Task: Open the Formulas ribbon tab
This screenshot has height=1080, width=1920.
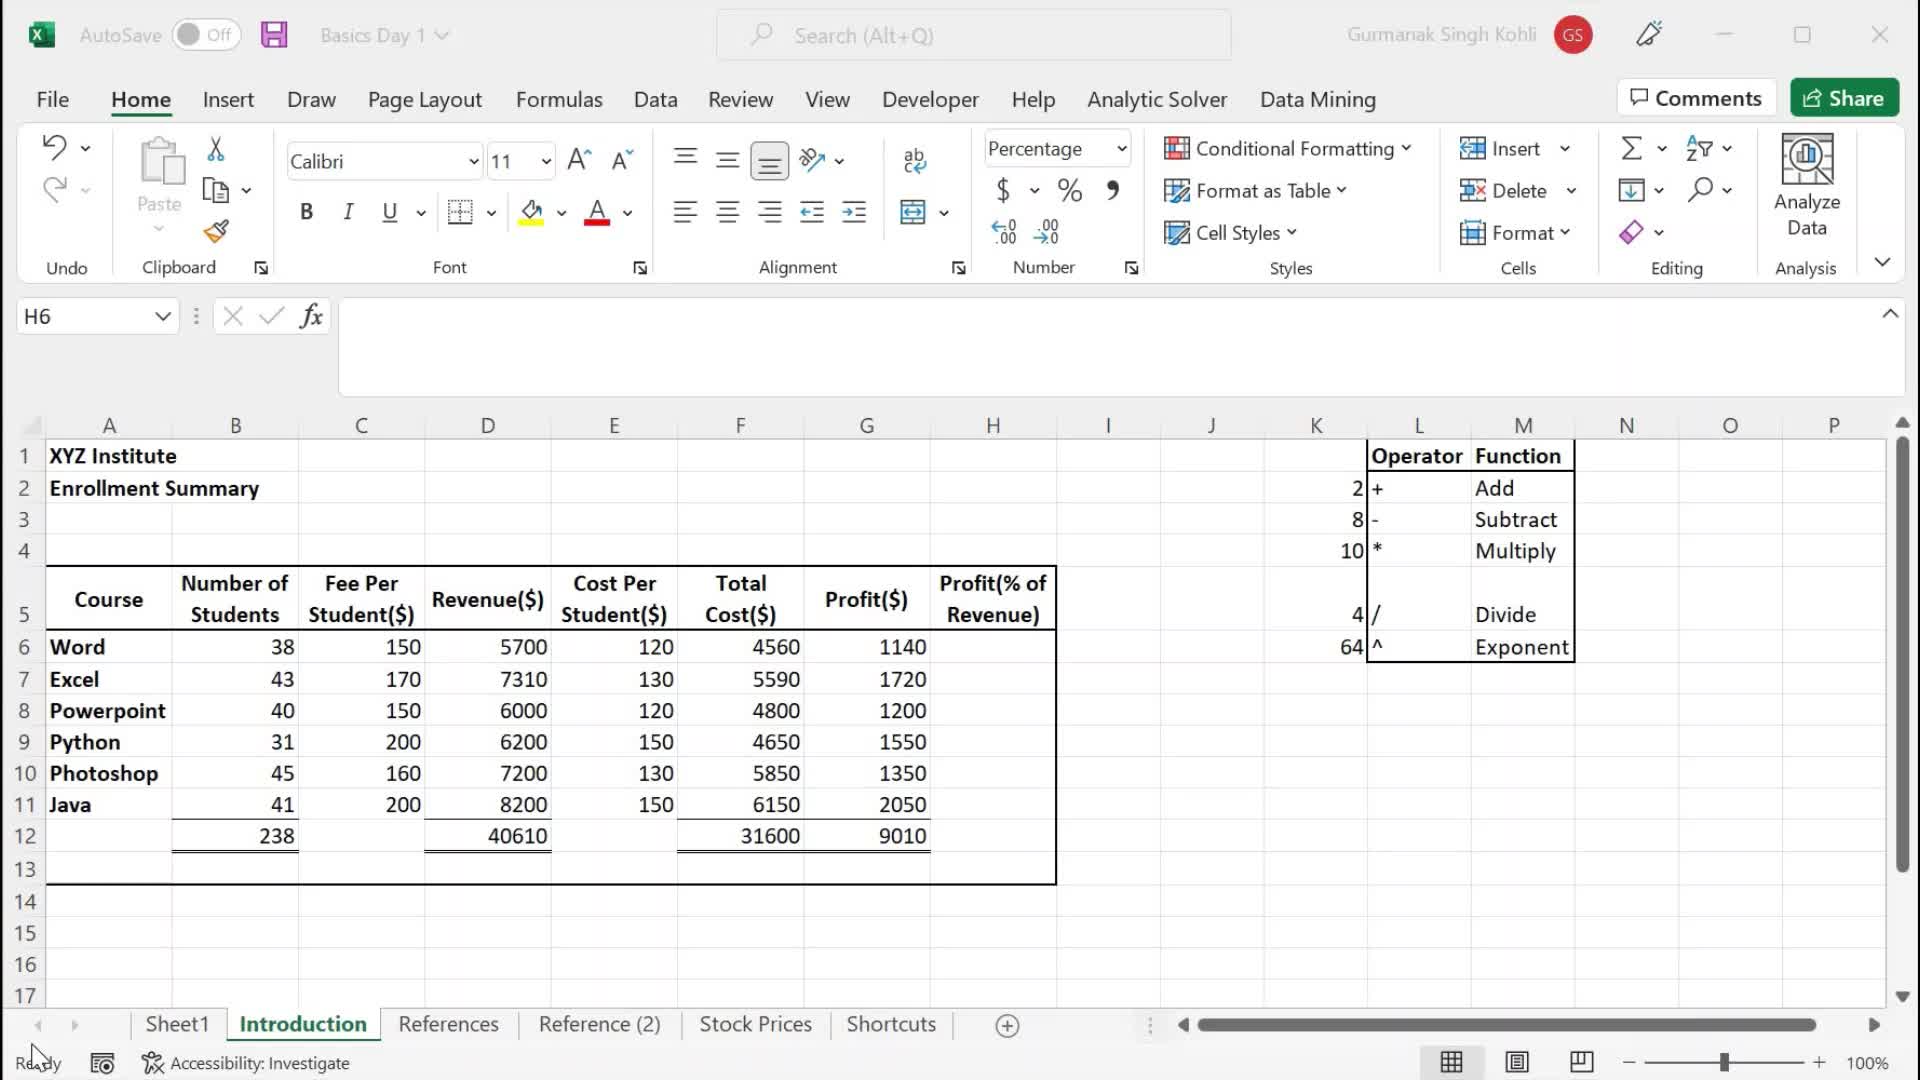Action: (559, 100)
